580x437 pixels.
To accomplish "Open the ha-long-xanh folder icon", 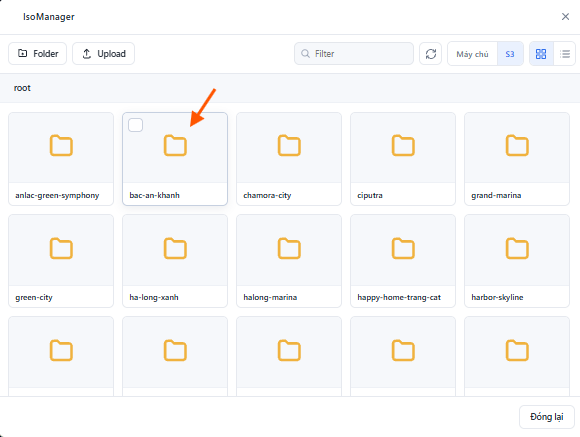I will click(x=175, y=248).
